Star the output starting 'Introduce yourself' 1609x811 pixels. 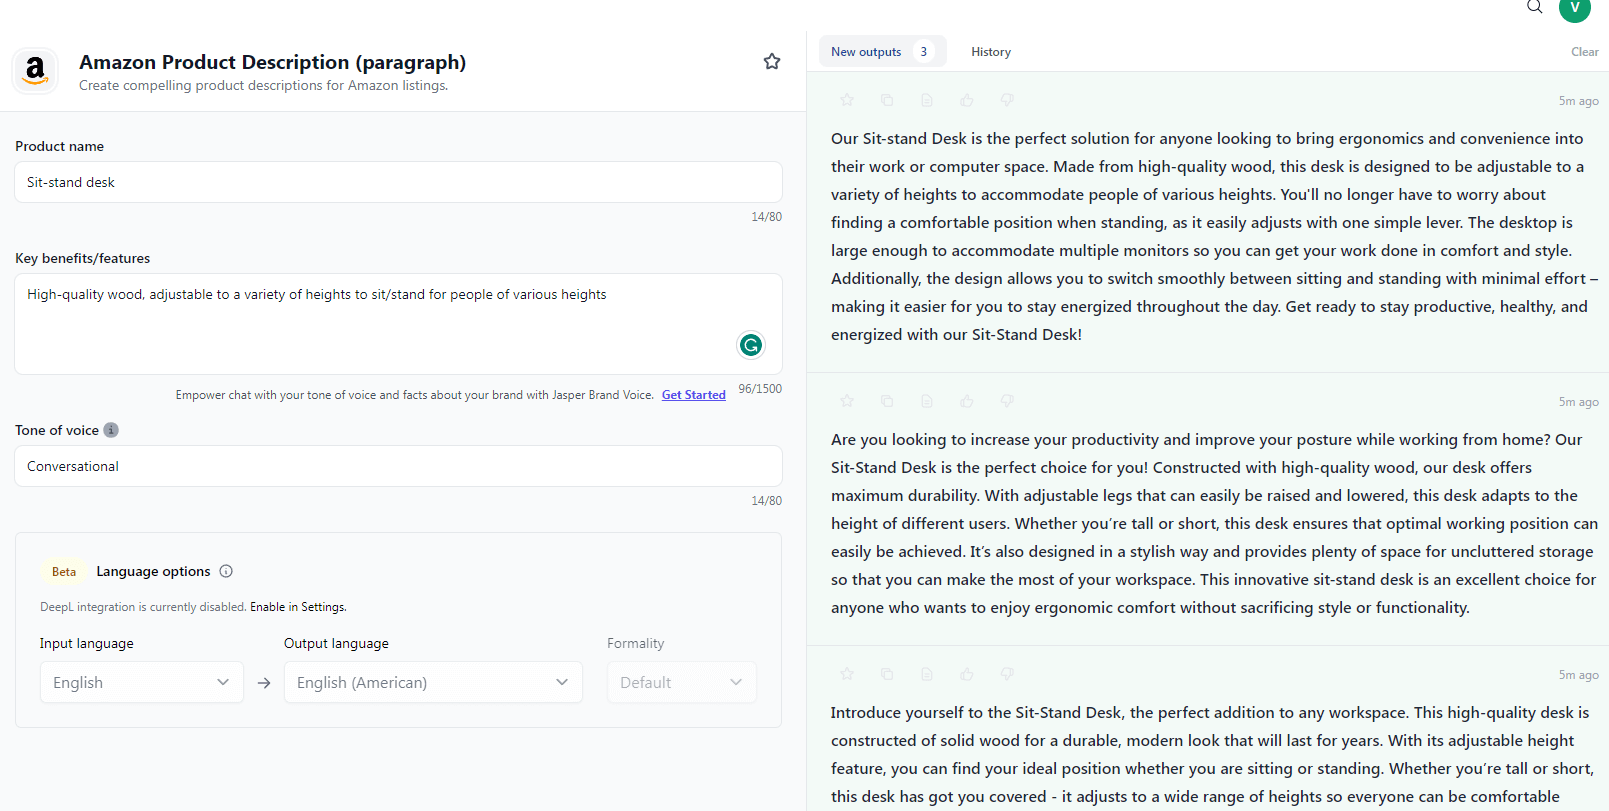(847, 674)
